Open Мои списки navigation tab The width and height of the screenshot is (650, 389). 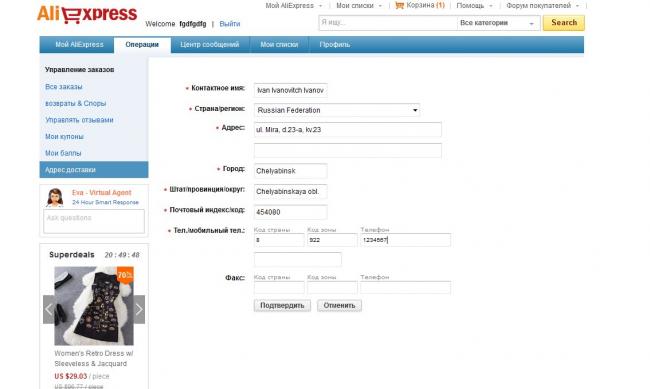pyautogui.click(x=279, y=45)
